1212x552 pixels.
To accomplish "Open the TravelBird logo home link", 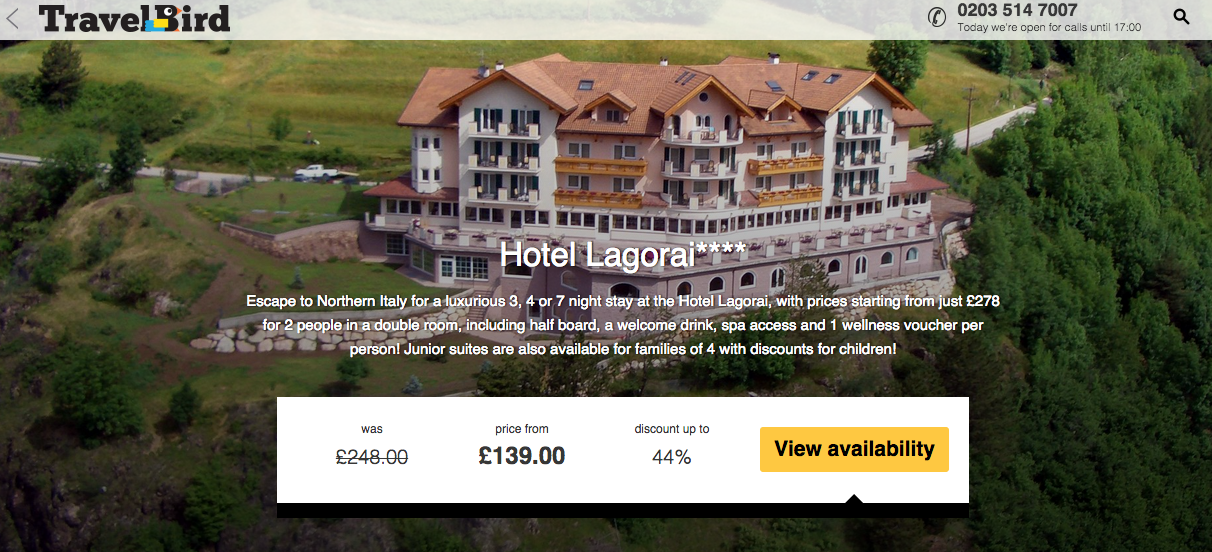I will click(x=135, y=18).
